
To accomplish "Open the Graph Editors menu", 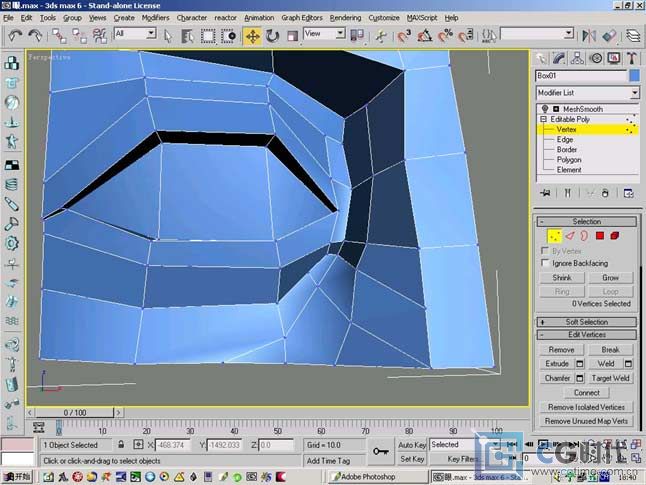I will coord(302,18).
